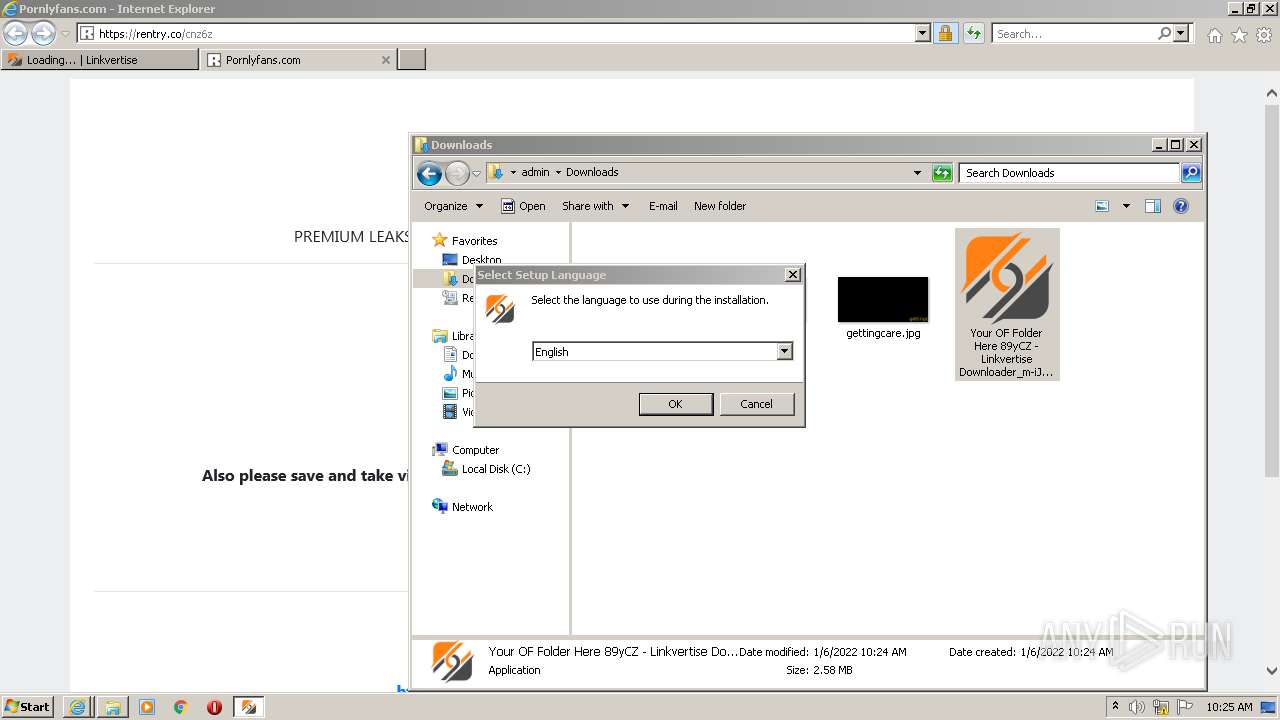Switch to the Linkvertise loading tab
This screenshot has height=720, width=1280.
click(99, 60)
